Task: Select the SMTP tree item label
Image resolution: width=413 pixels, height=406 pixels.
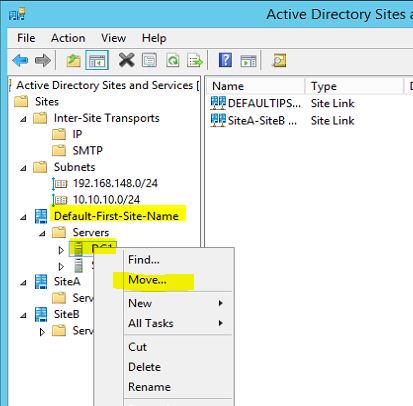Action: click(88, 150)
